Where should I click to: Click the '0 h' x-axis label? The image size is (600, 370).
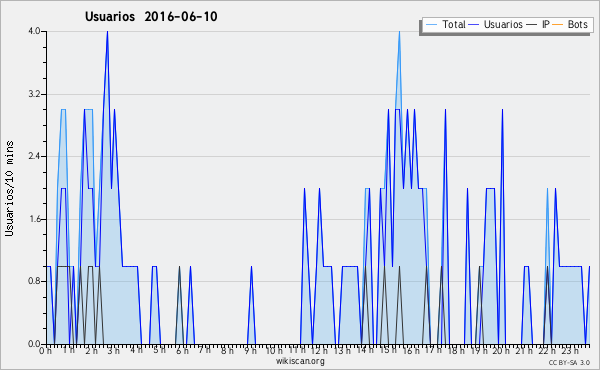click(x=46, y=350)
